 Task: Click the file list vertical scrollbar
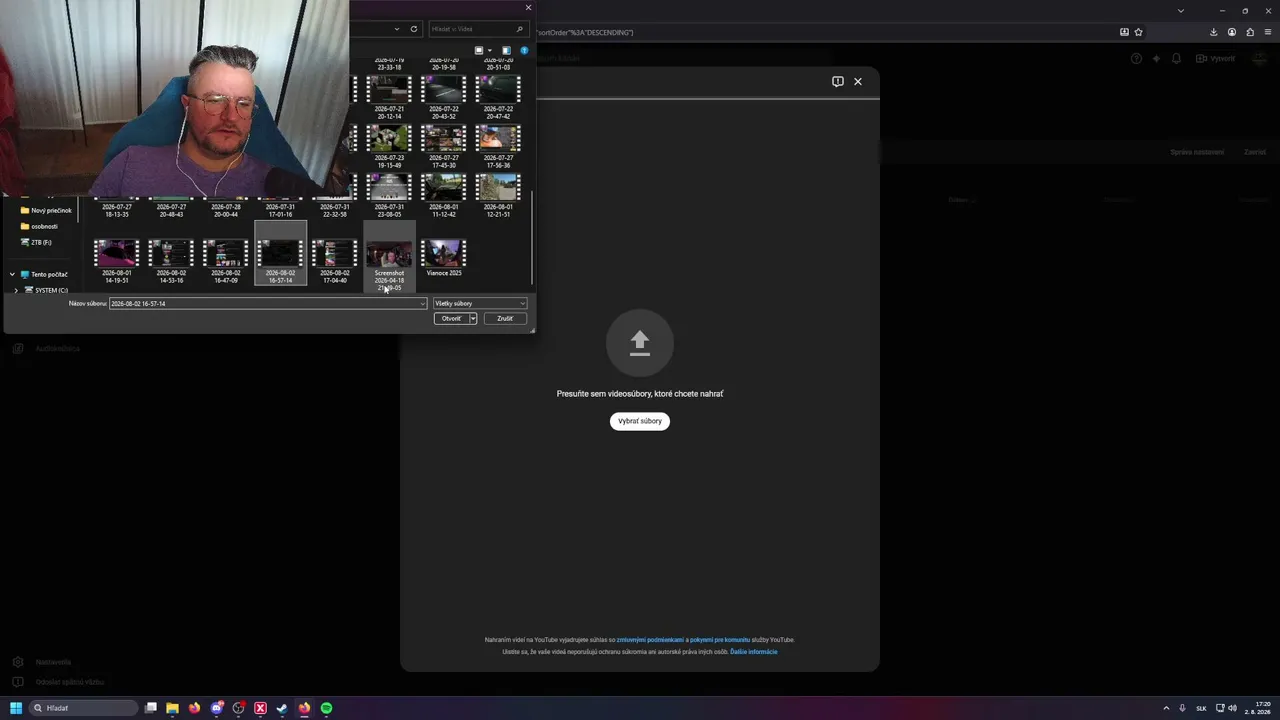[532, 240]
